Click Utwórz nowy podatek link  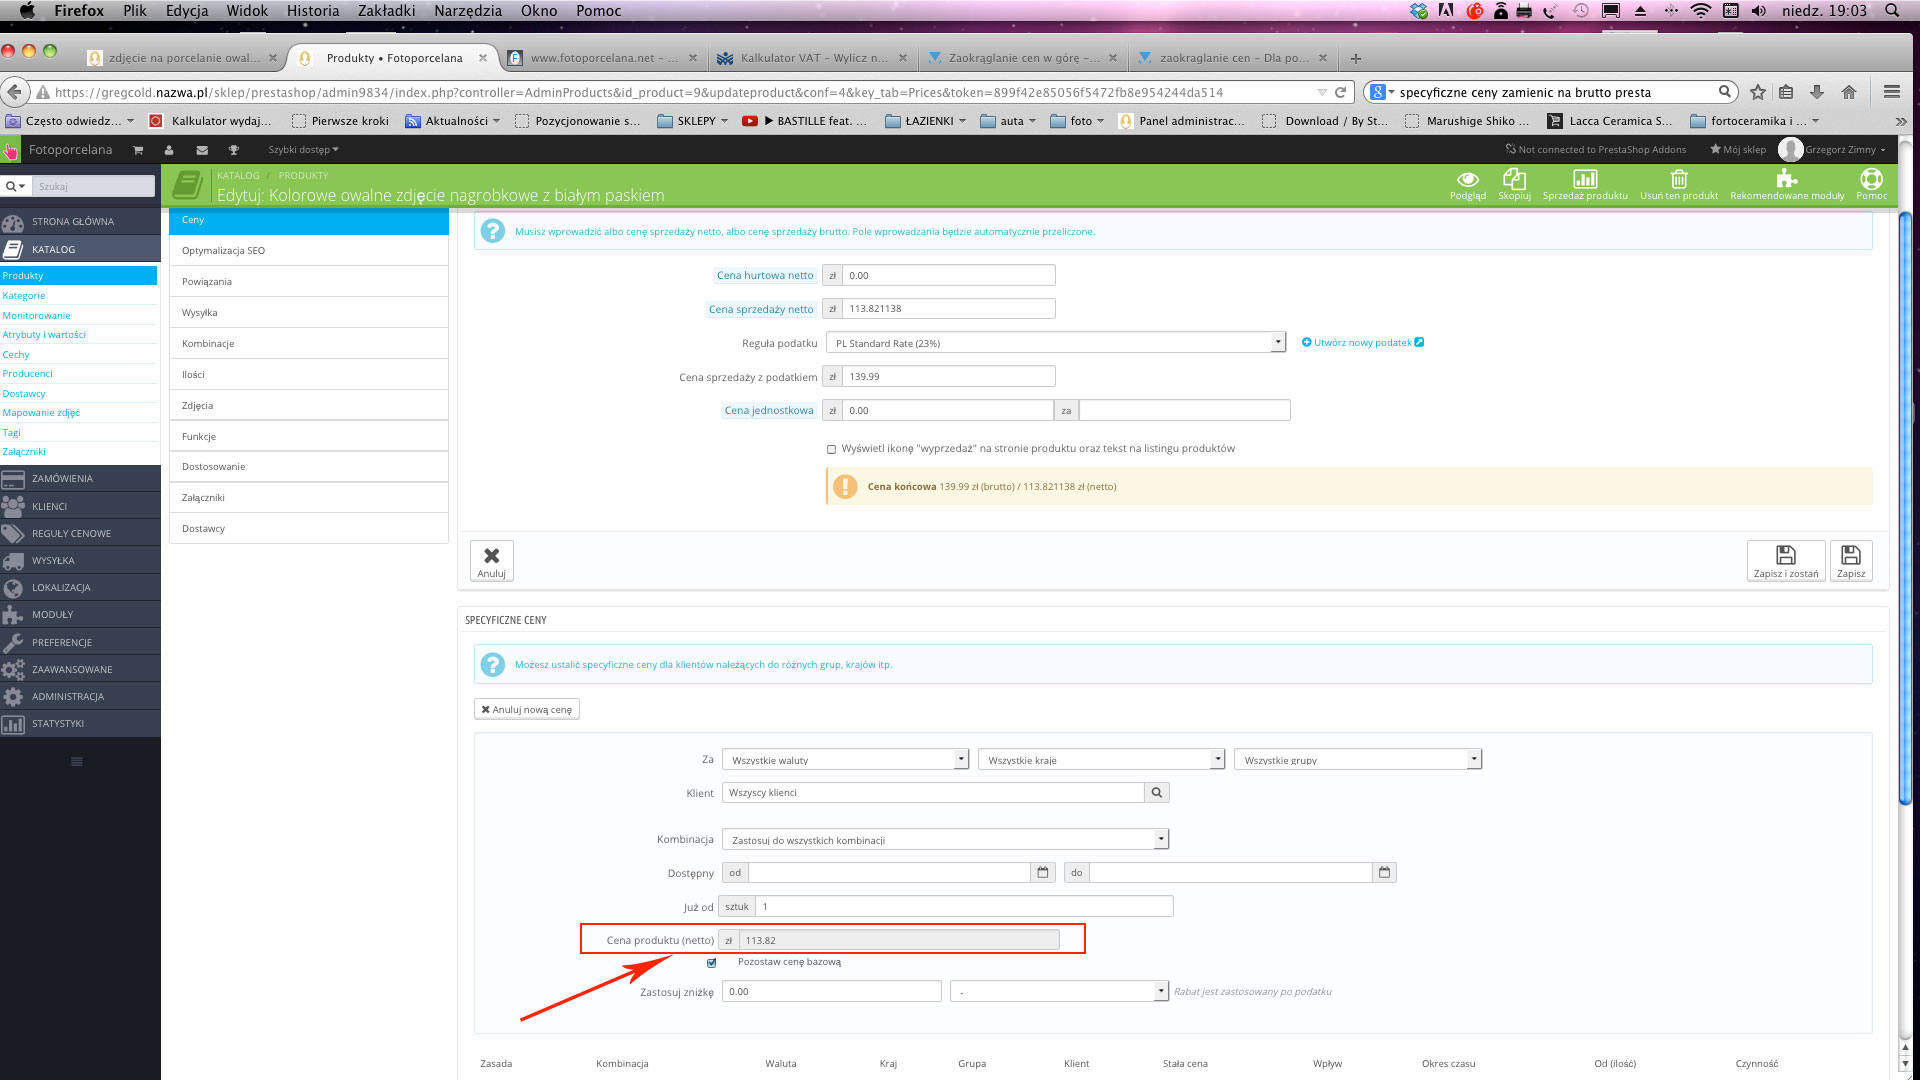[1362, 343]
